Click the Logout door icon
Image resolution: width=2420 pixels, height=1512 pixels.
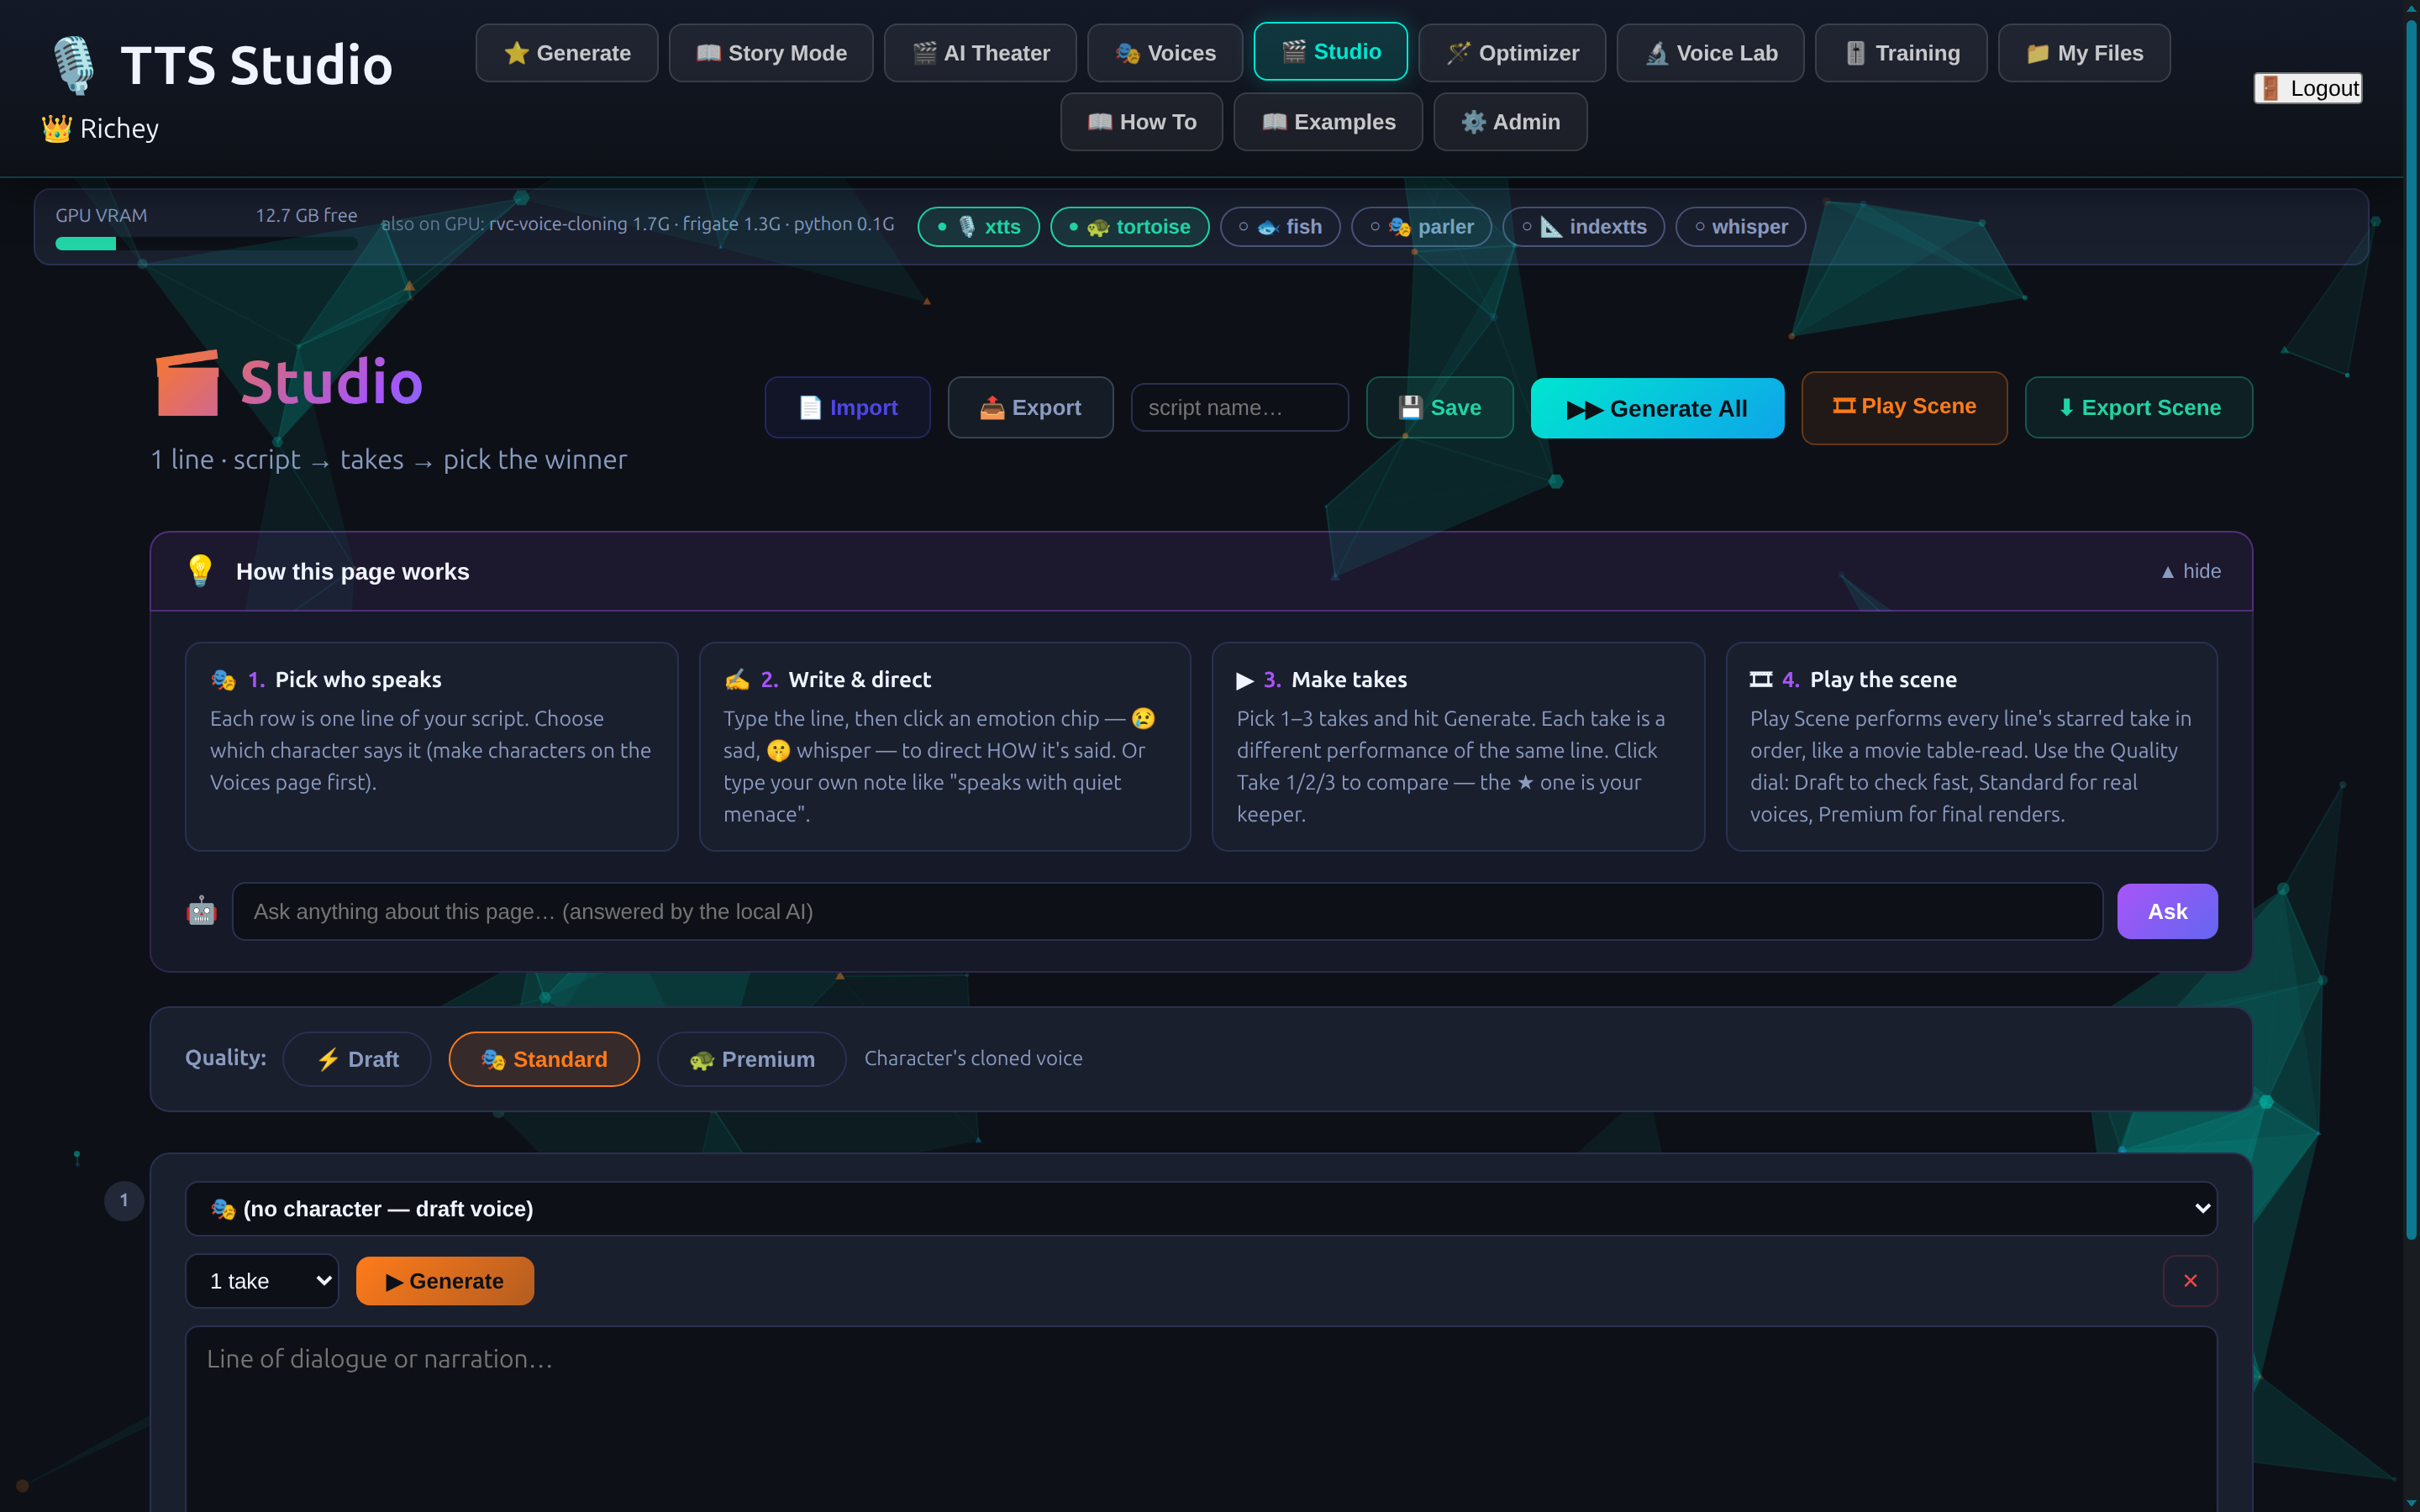(2271, 88)
